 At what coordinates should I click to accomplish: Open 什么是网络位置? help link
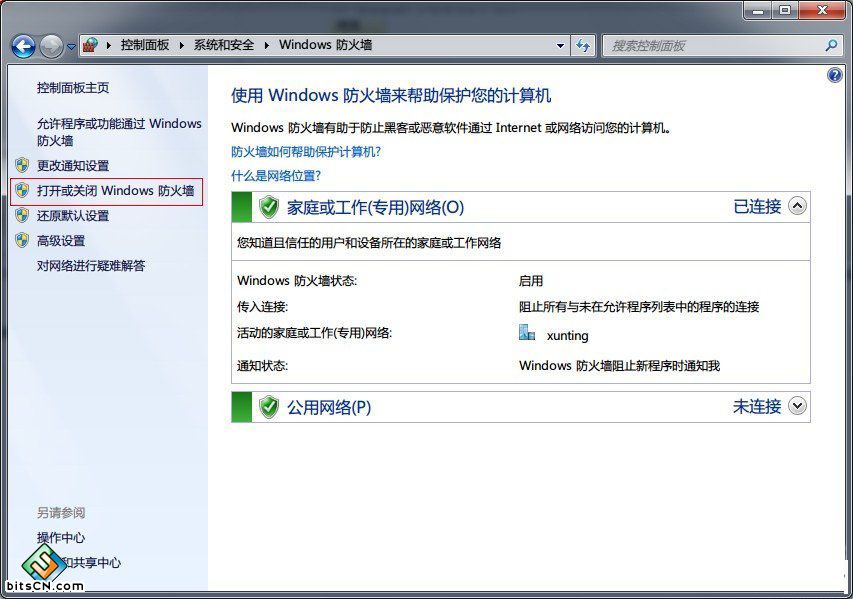[x=276, y=176]
